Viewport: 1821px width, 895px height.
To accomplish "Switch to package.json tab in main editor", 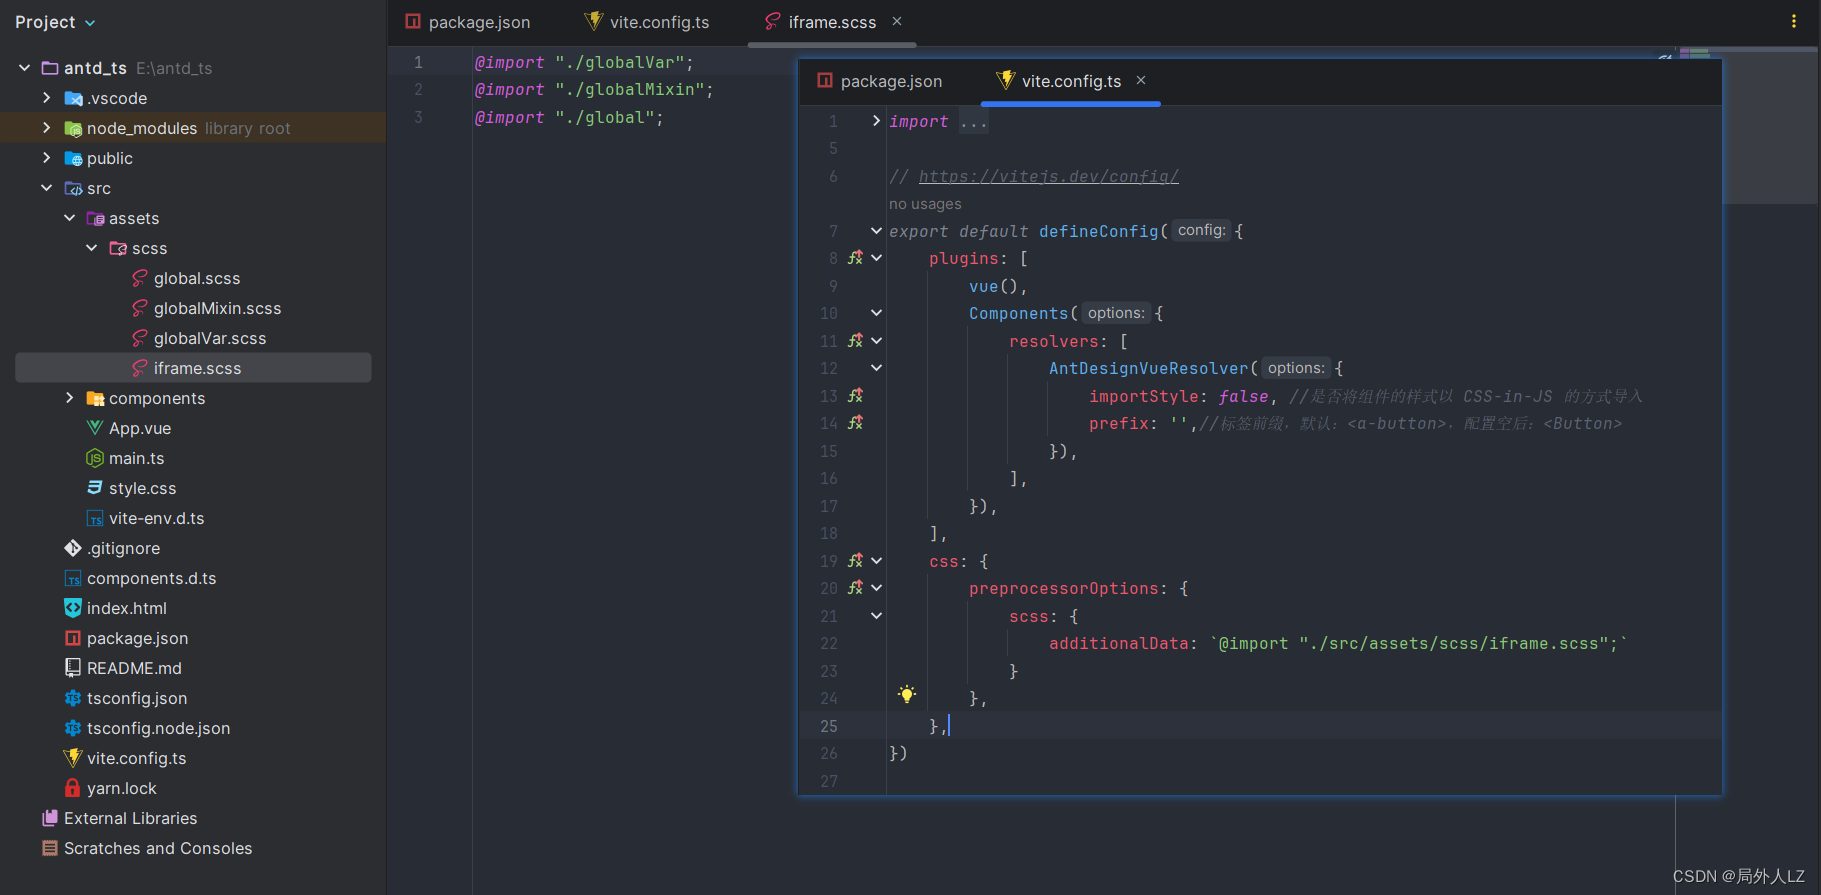I will pyautogui.click(x=468, y=22).
